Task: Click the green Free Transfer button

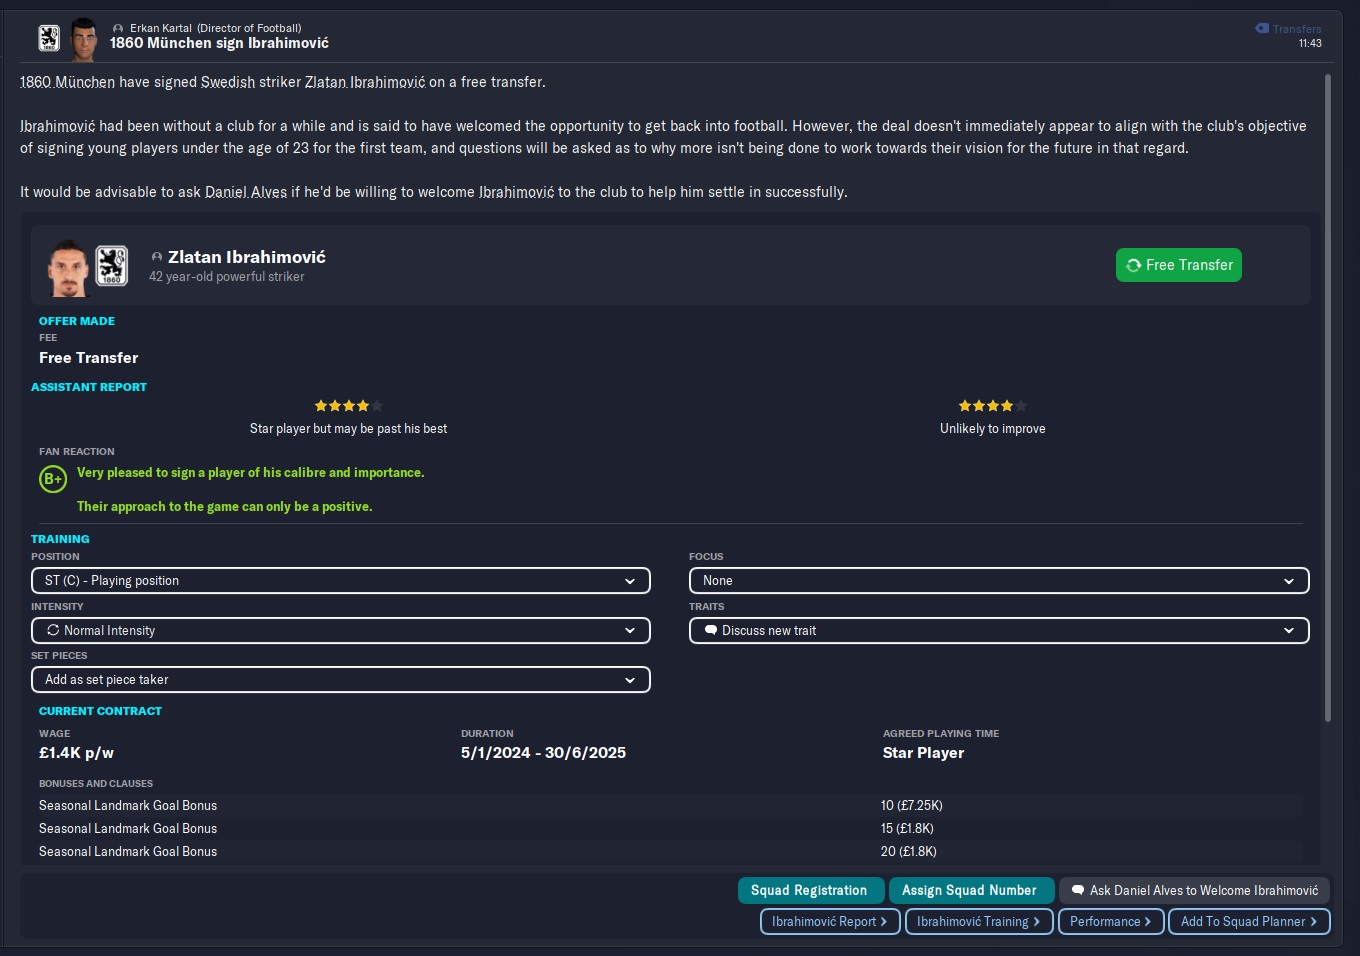Action: point(1178,265)
